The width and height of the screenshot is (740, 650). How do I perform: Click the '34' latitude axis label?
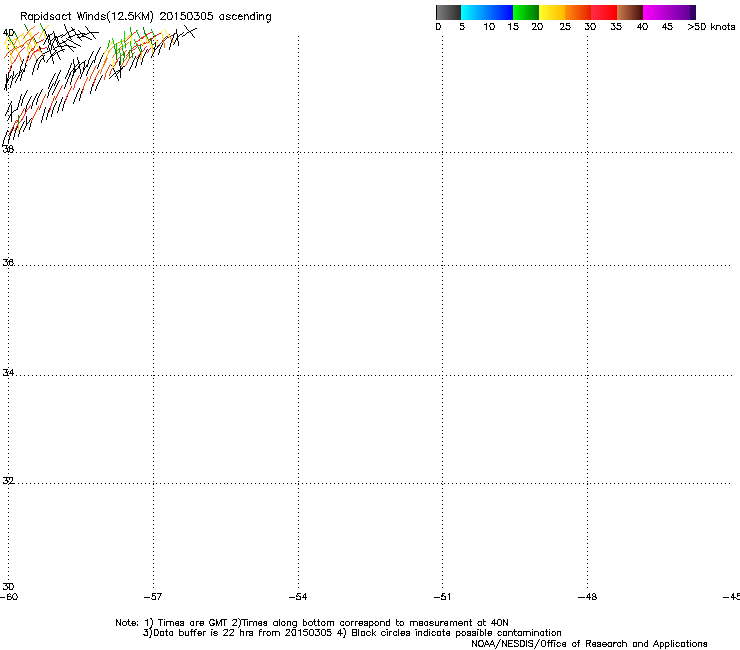pyautogui.click(x=8, y=372)
